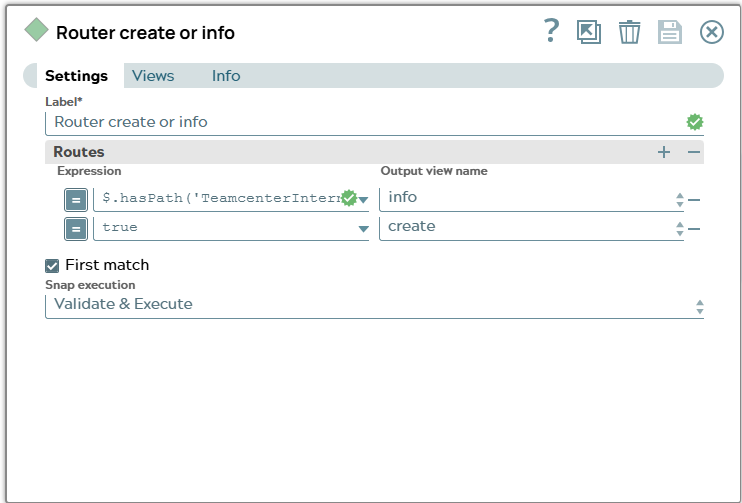
Task: Switch to the Settings tab
Action: click(x=76, y=76)
